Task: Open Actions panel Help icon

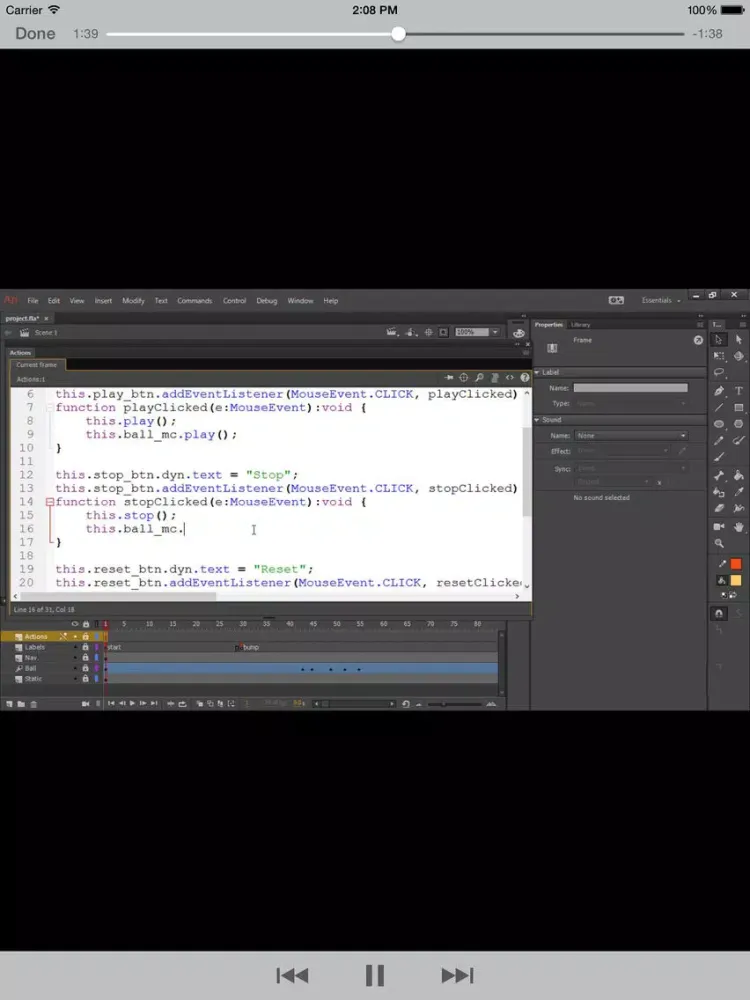Action: [525, 378]
